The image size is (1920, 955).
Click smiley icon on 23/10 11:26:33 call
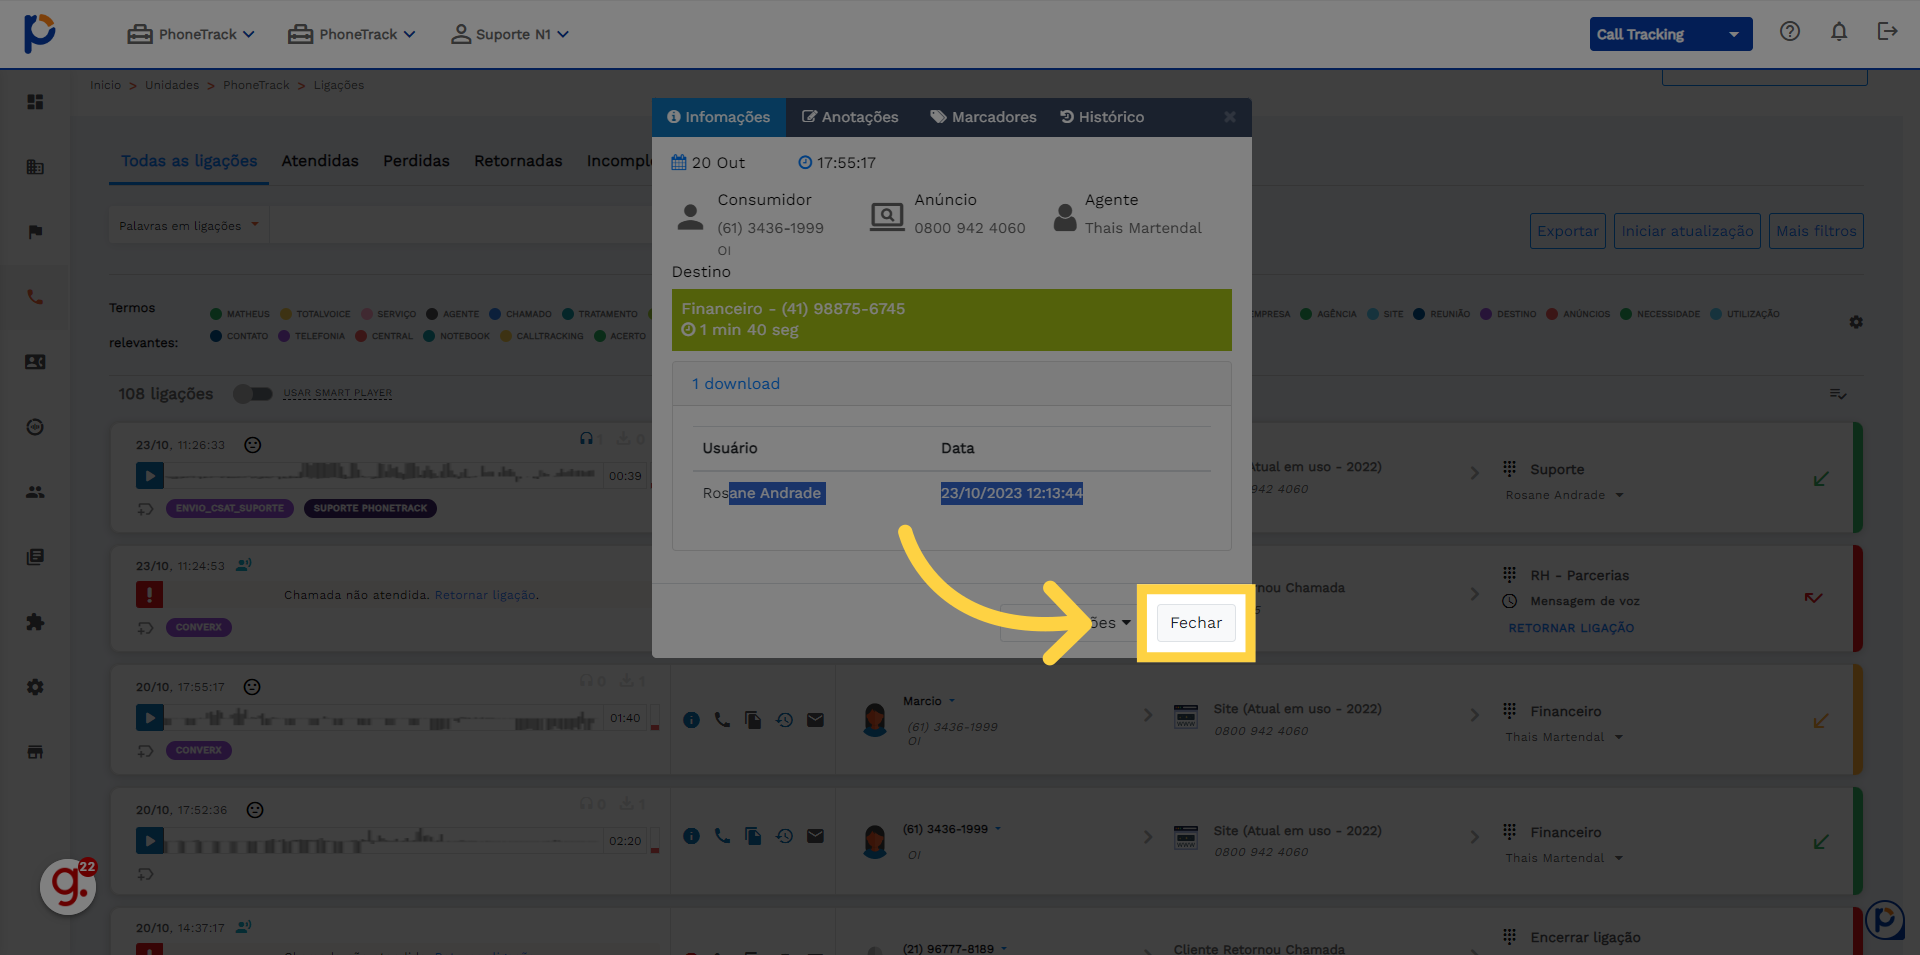tap(253, 445)
